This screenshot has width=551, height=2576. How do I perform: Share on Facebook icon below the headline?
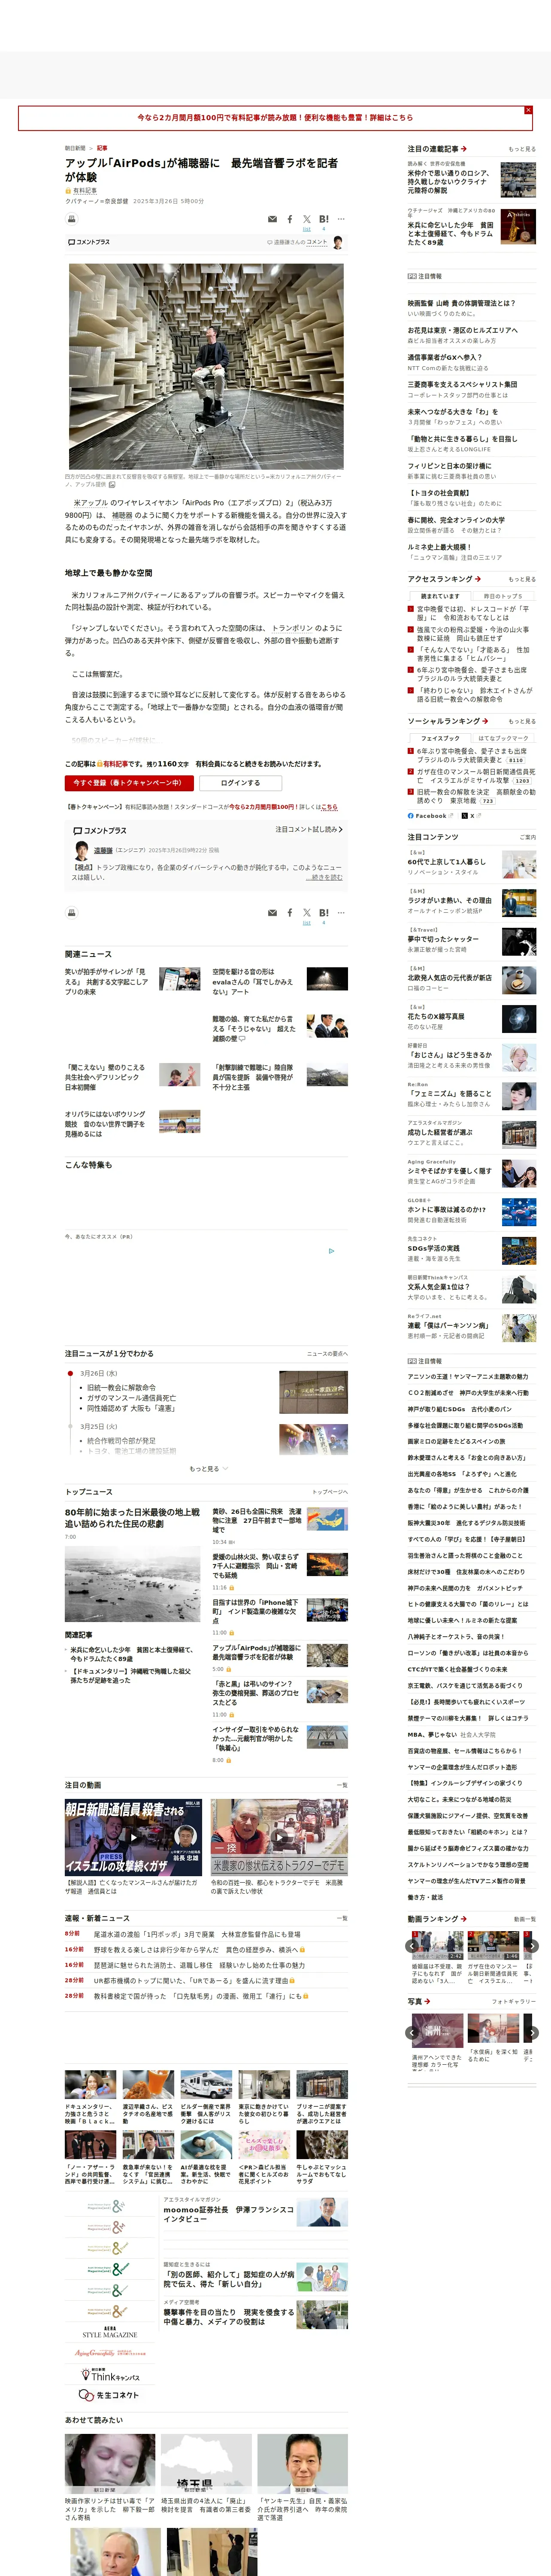(x=290, y=219)
